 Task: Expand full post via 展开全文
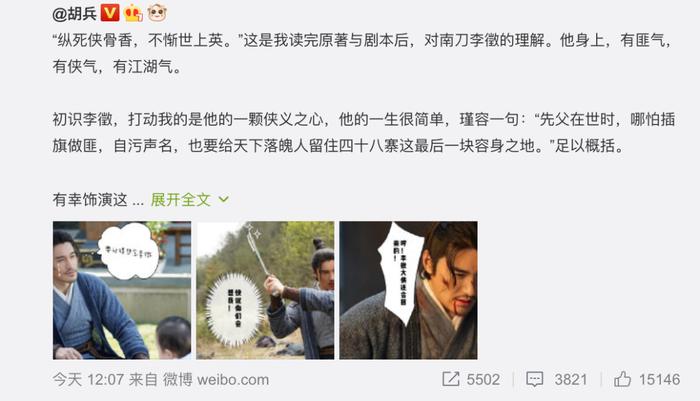[181, 200]
